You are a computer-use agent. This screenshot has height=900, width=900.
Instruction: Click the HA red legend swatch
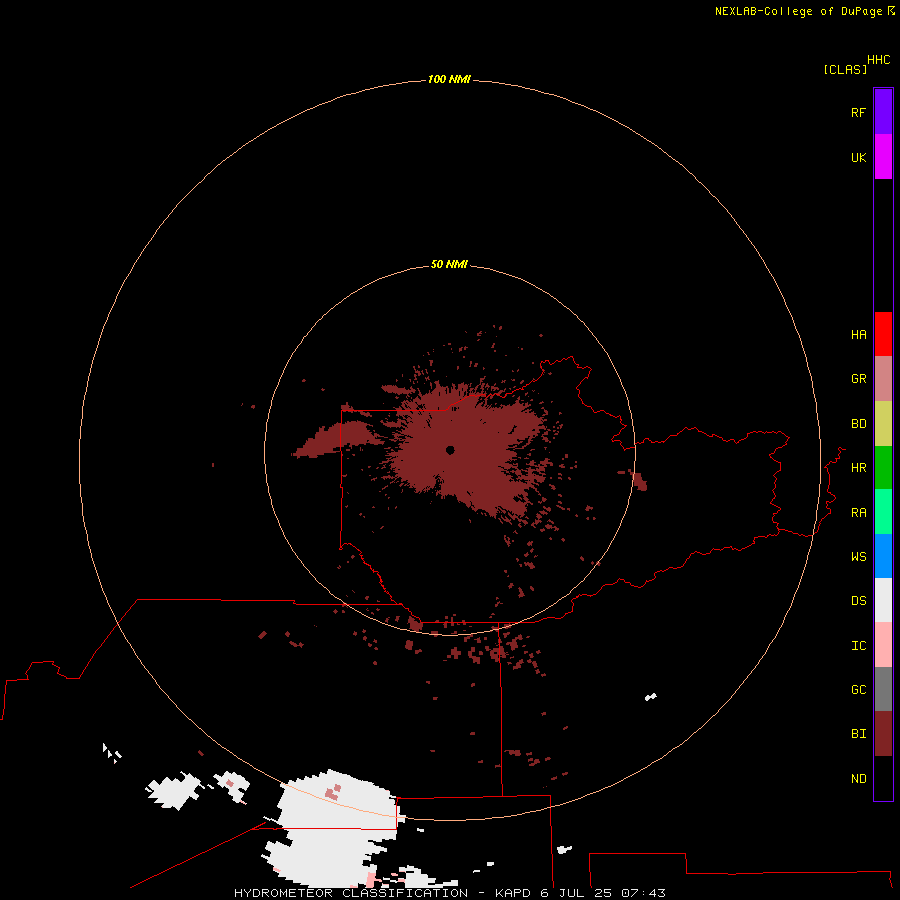tap(883, 334)
